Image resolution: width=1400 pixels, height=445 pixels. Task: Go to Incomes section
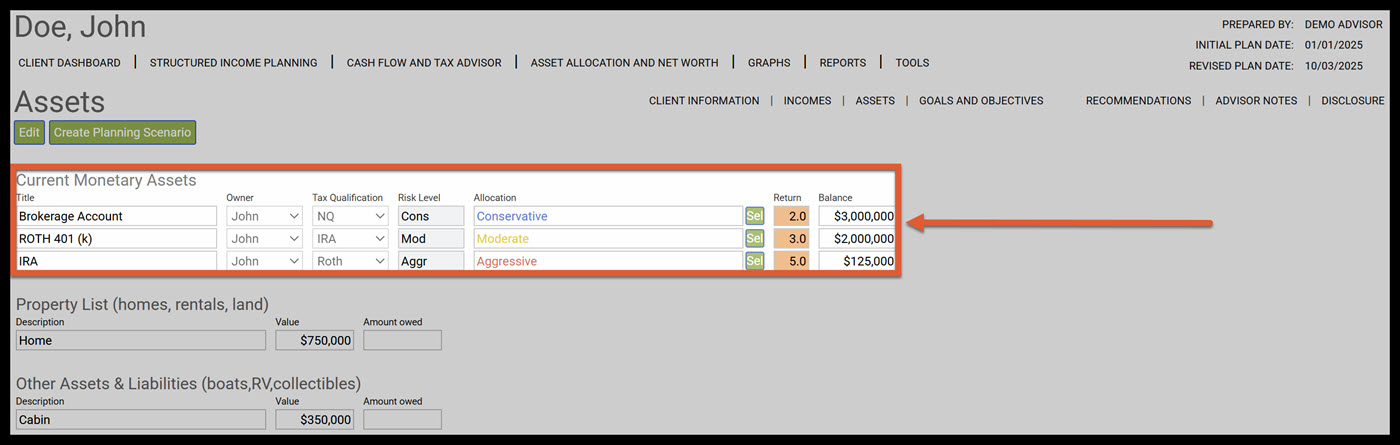click(x=807, y=101)
